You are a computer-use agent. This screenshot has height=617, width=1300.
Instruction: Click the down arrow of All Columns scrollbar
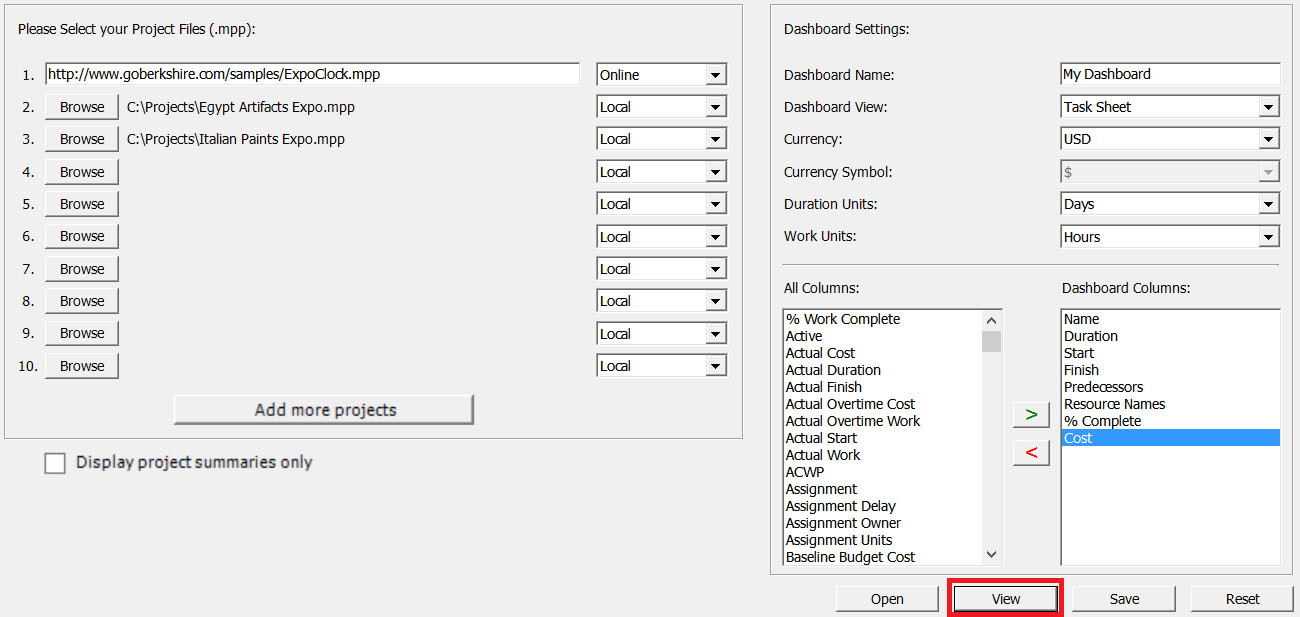991,554
